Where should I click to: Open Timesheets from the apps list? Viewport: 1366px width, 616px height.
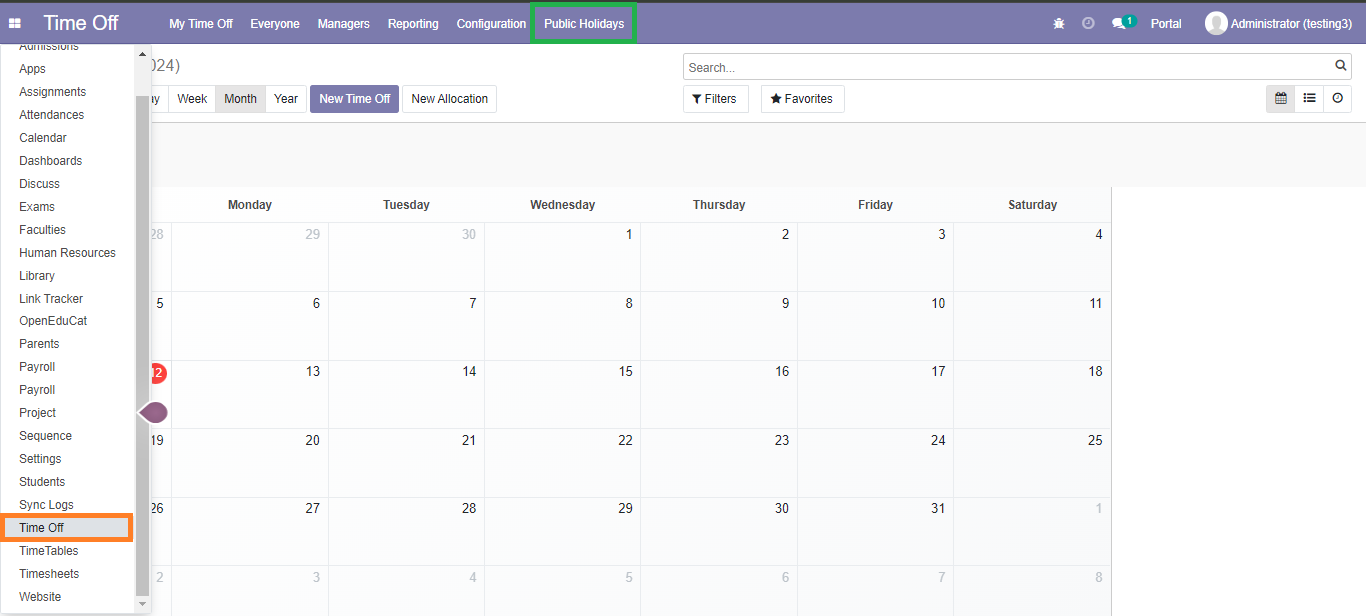[x=67, y=574]
